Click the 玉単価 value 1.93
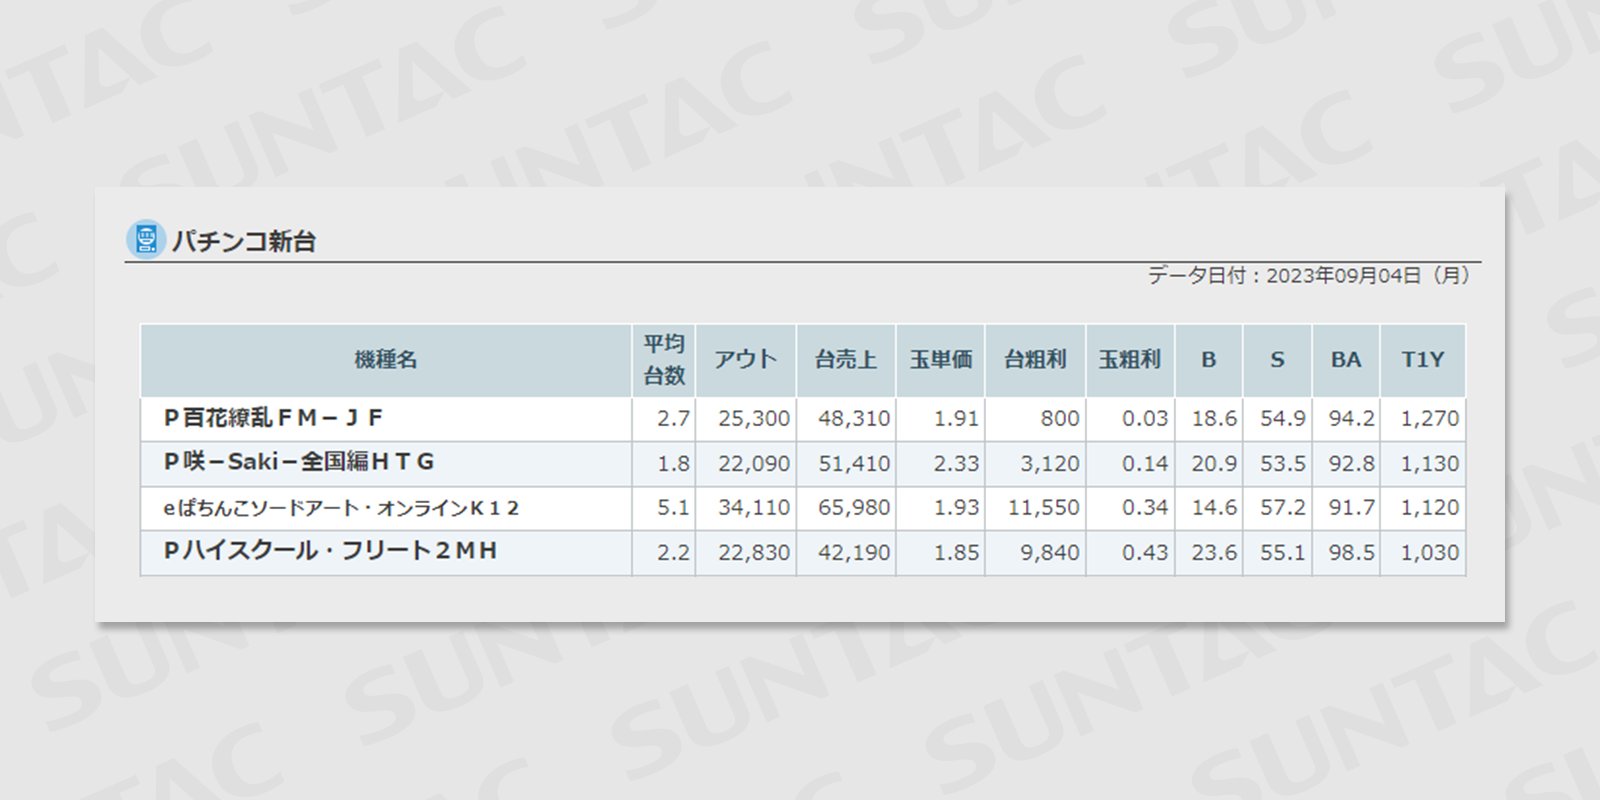This screenshot has height=800, width=1600. [956, 508]
